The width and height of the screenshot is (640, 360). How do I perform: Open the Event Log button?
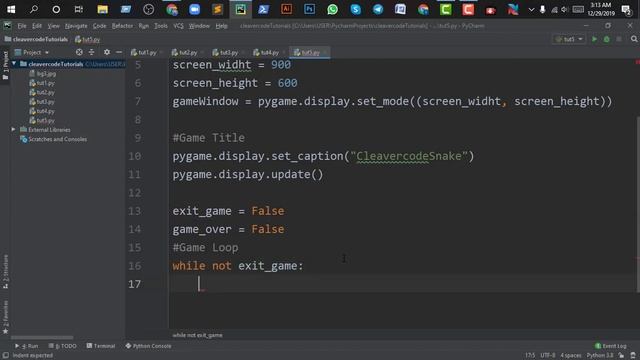point(611,346)
